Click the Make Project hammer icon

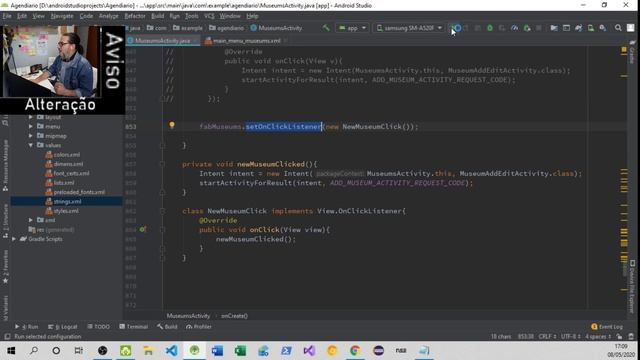click(x=326, y=28)
